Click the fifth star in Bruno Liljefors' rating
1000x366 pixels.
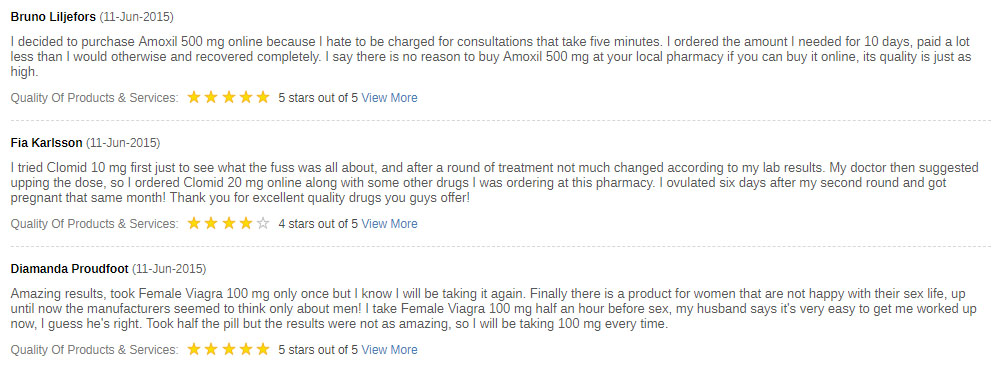263,98
